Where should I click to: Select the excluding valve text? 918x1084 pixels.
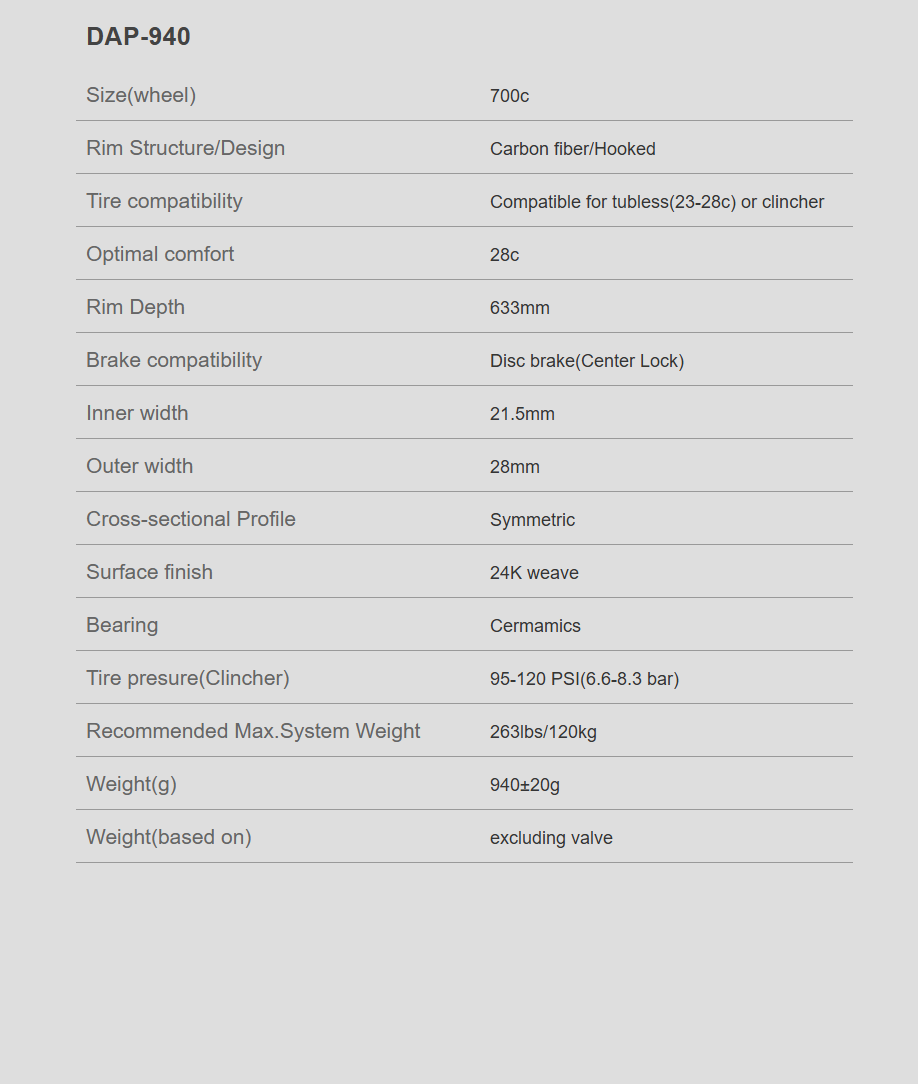tap(551, 838)
